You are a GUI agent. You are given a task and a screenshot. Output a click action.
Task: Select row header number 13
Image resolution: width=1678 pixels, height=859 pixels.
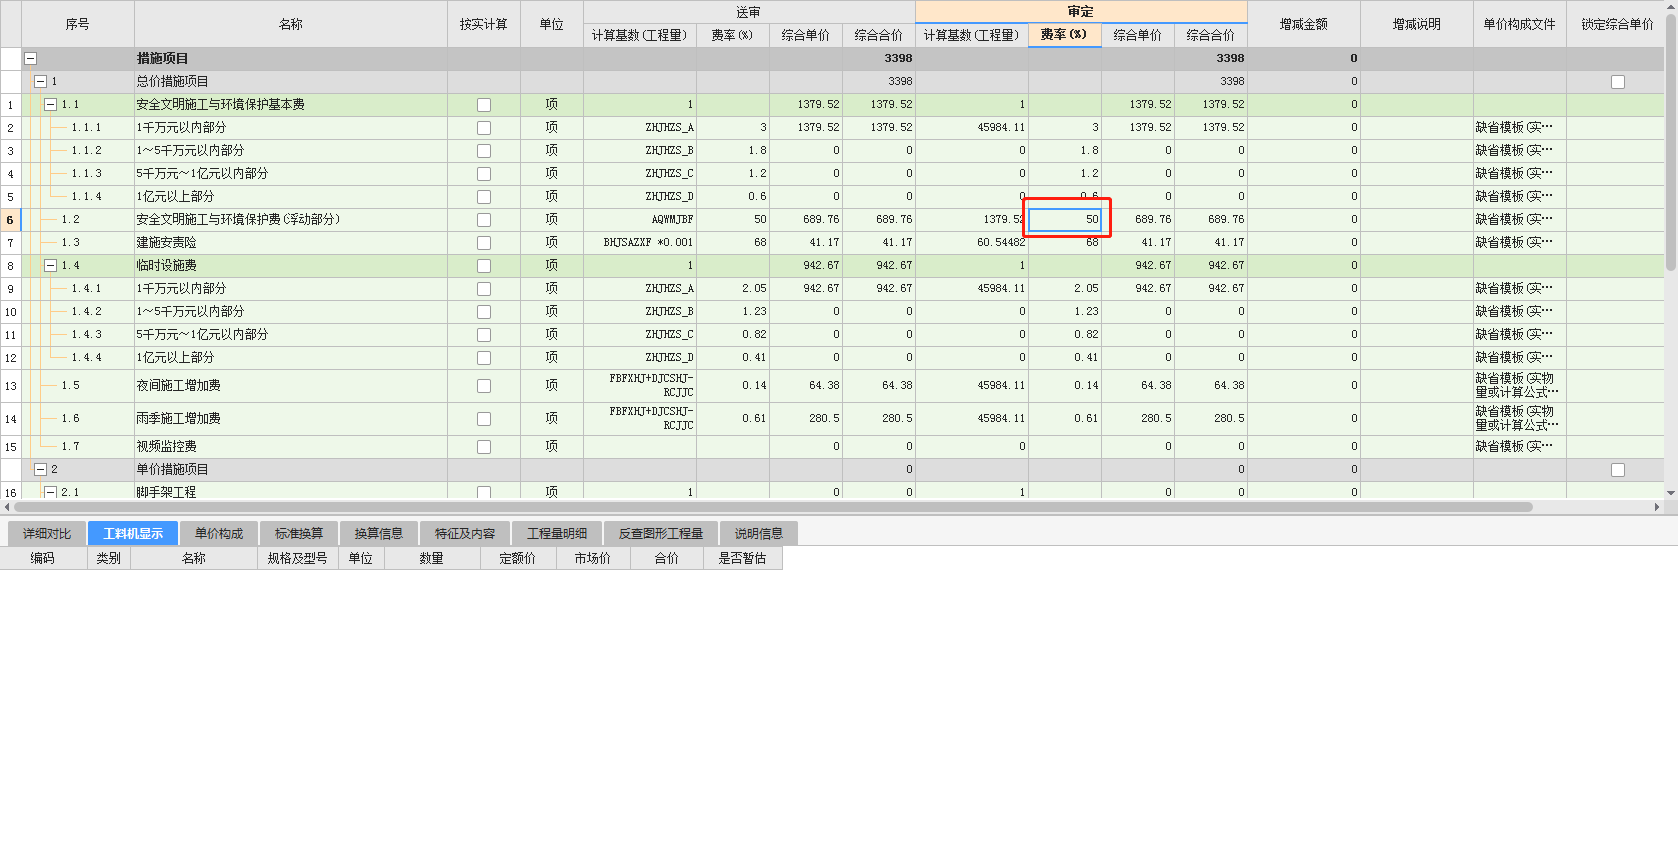[11, 386]
